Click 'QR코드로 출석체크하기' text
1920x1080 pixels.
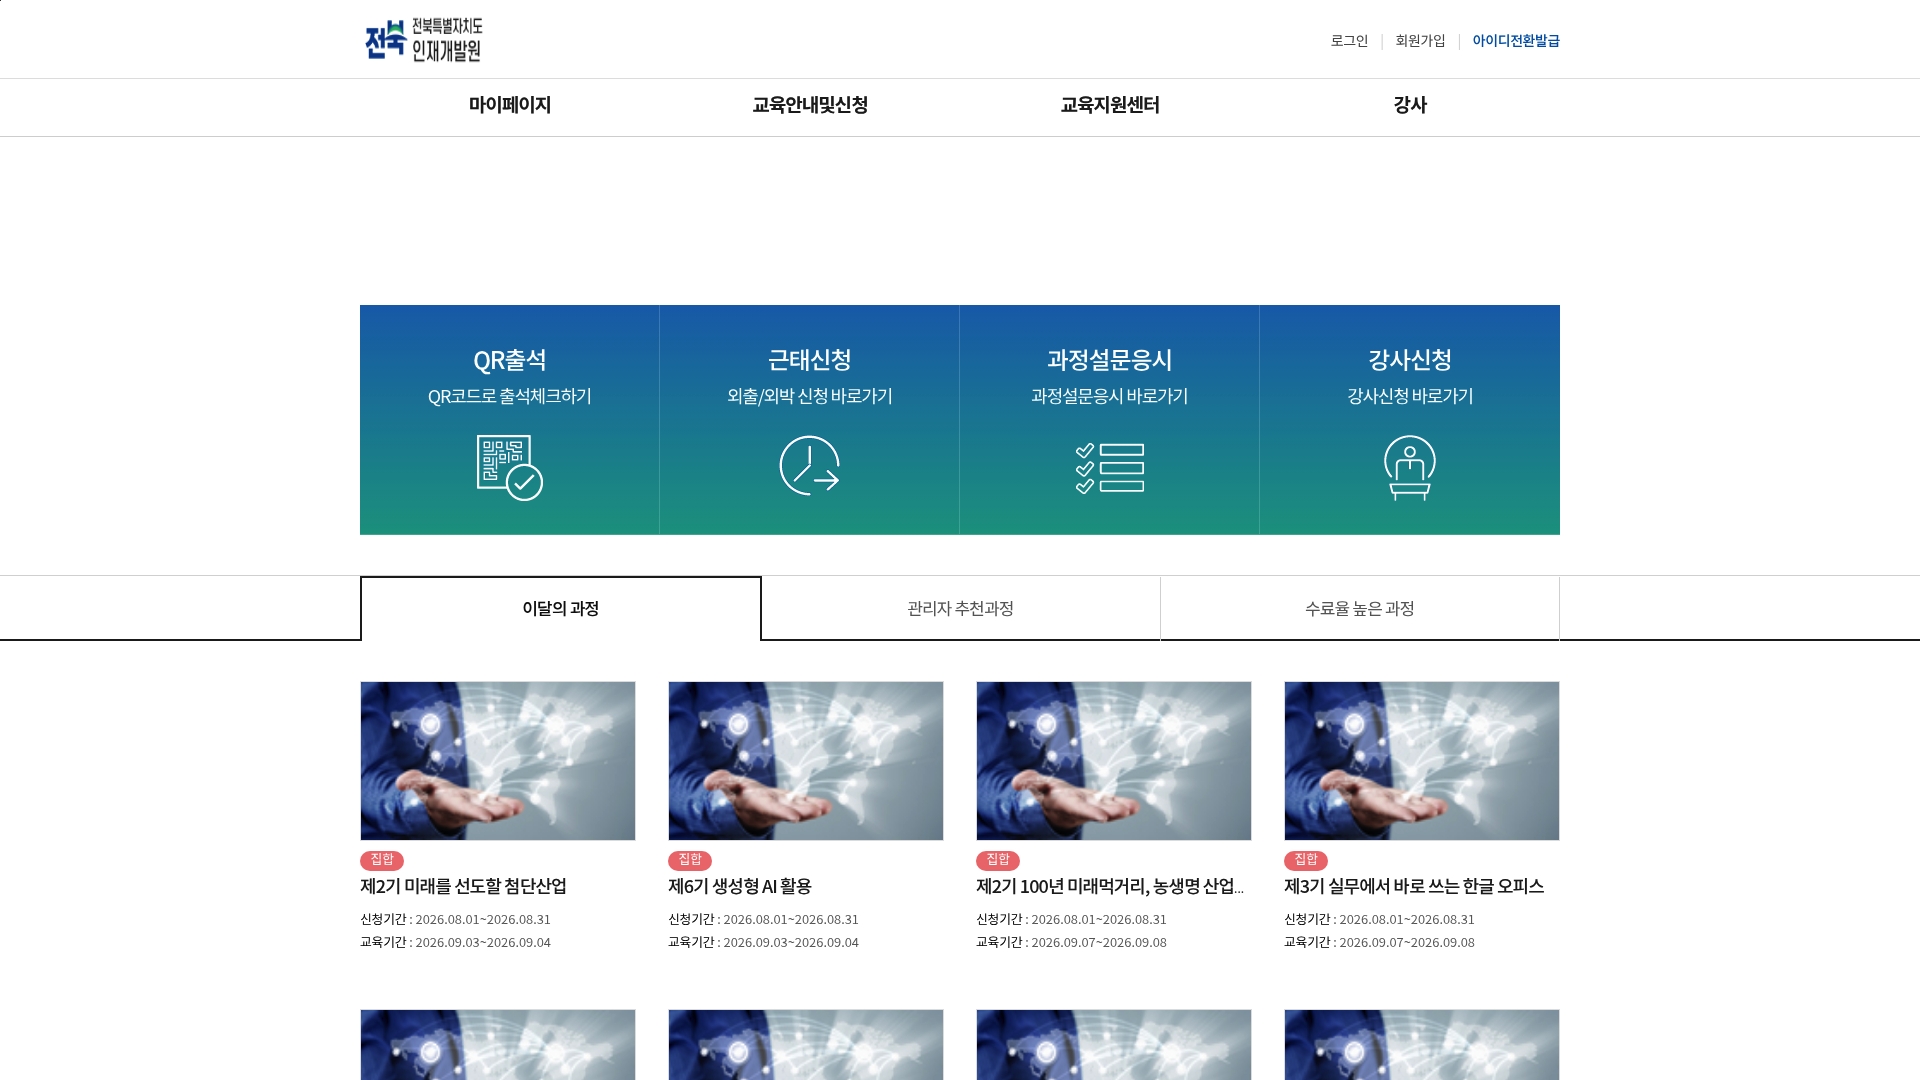pyautogui.click(x=510, y=396)
